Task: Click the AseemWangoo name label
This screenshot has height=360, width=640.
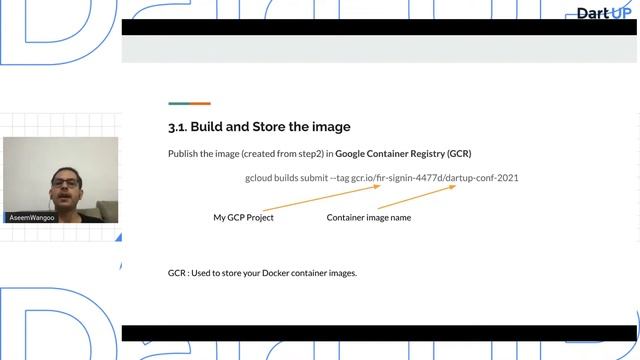Action: [31, 218]
